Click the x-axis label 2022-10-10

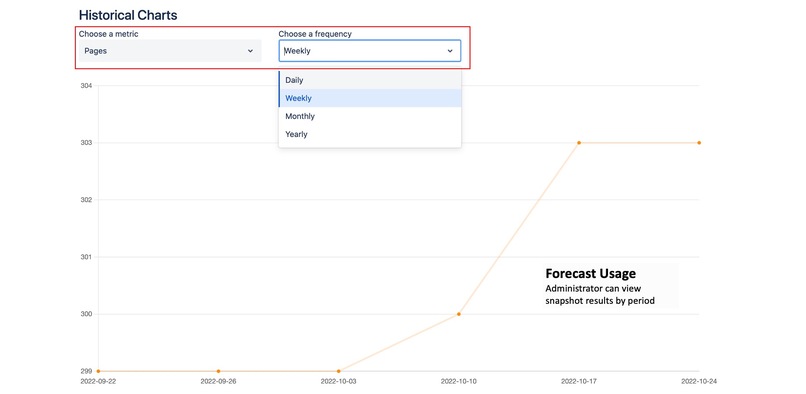tap(459, 382)
